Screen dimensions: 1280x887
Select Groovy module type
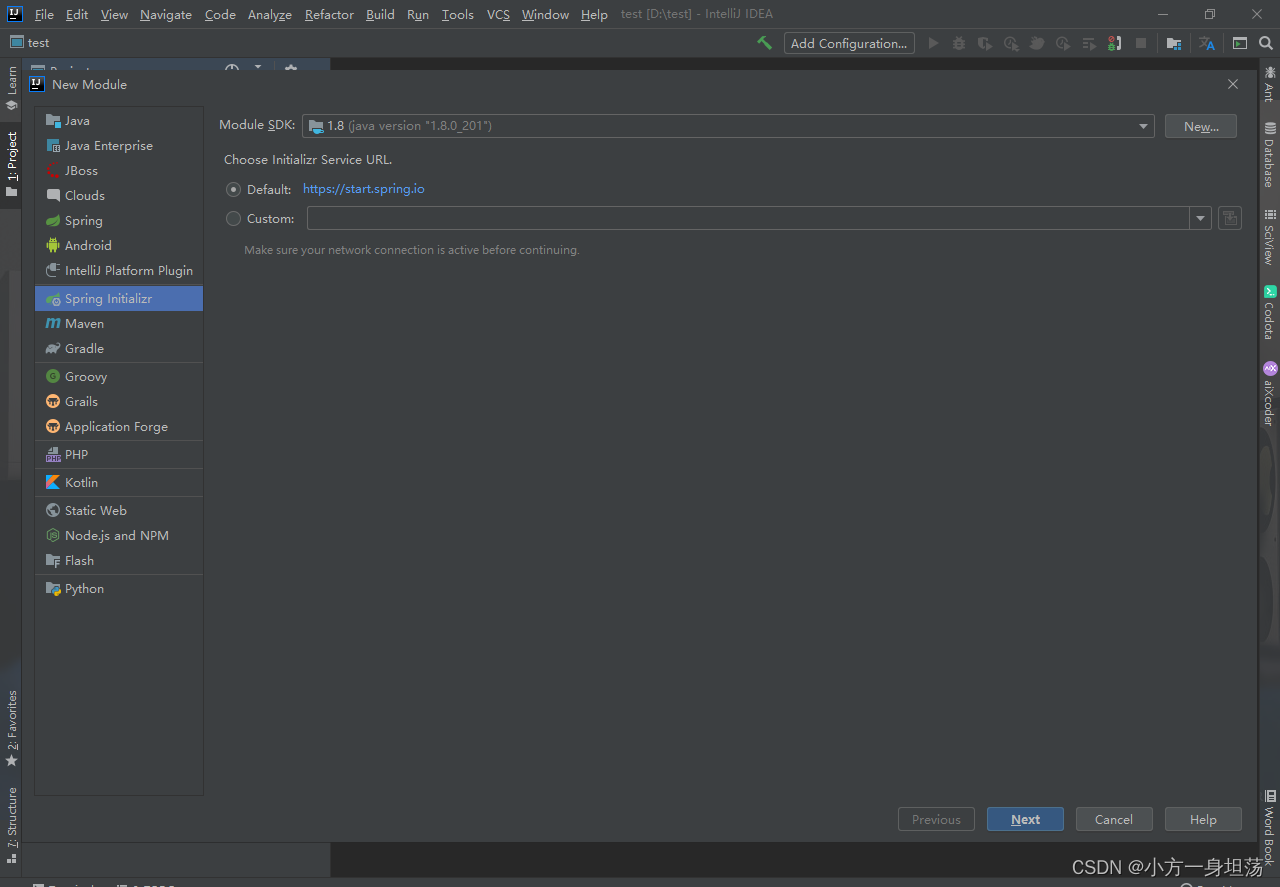tap(119, 377)
